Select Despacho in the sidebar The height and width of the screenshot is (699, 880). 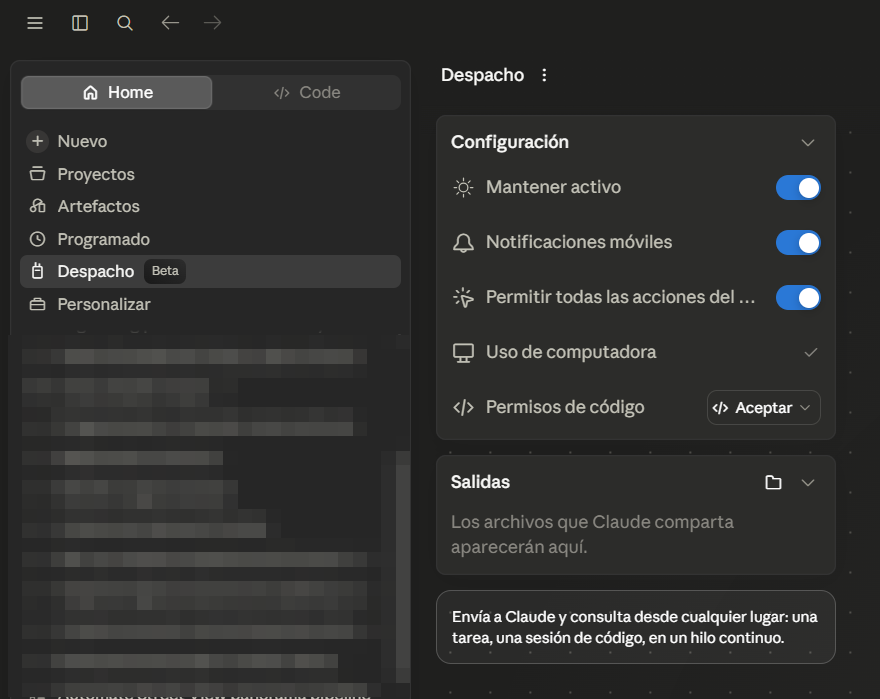click(x=210, y=271)
